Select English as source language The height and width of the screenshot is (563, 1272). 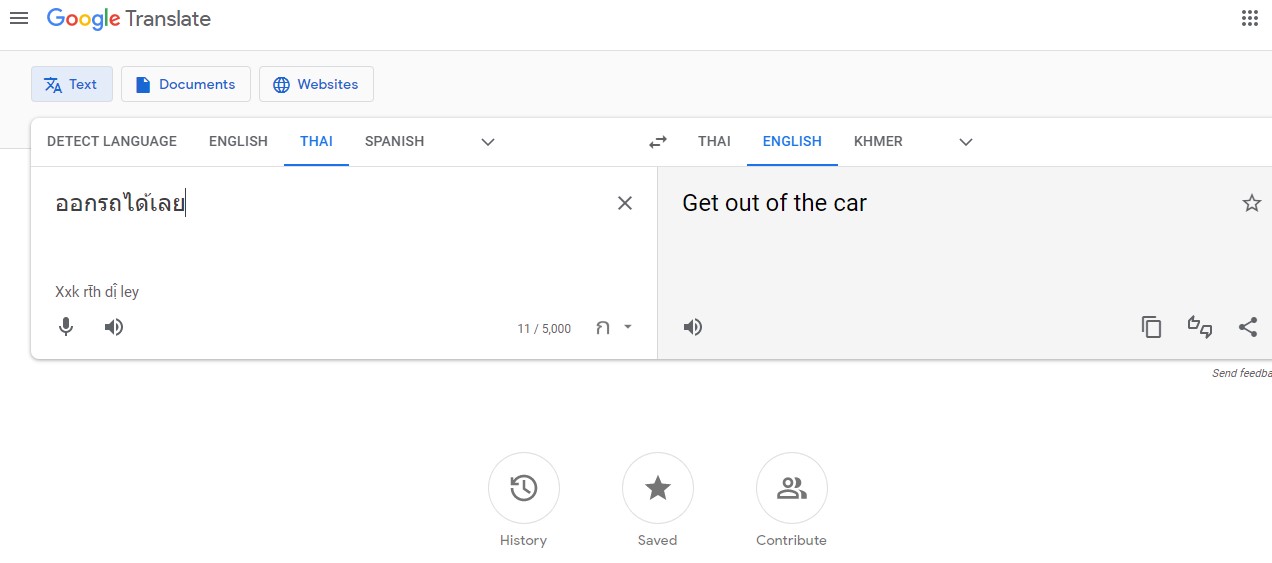point(238,141)
